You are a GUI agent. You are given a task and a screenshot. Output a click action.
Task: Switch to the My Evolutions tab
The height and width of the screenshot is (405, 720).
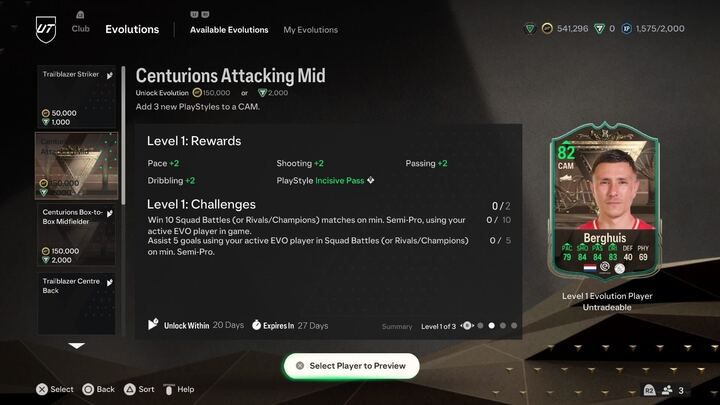[x=310, y=30]
